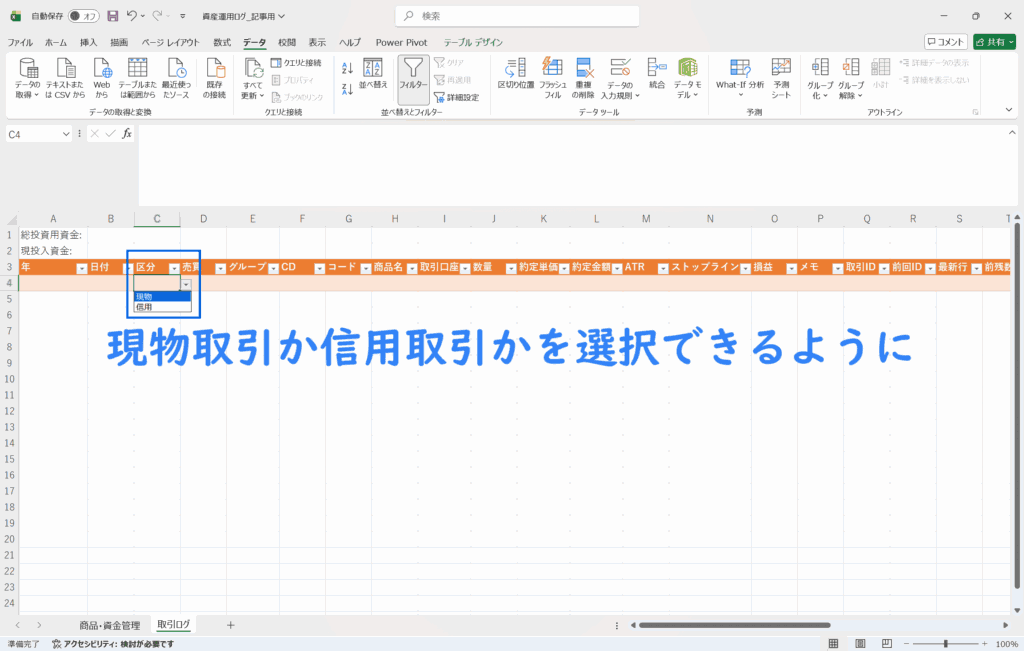Toggle the AutoSave switch
The image size is (1024, 651).
coord(83,16)
